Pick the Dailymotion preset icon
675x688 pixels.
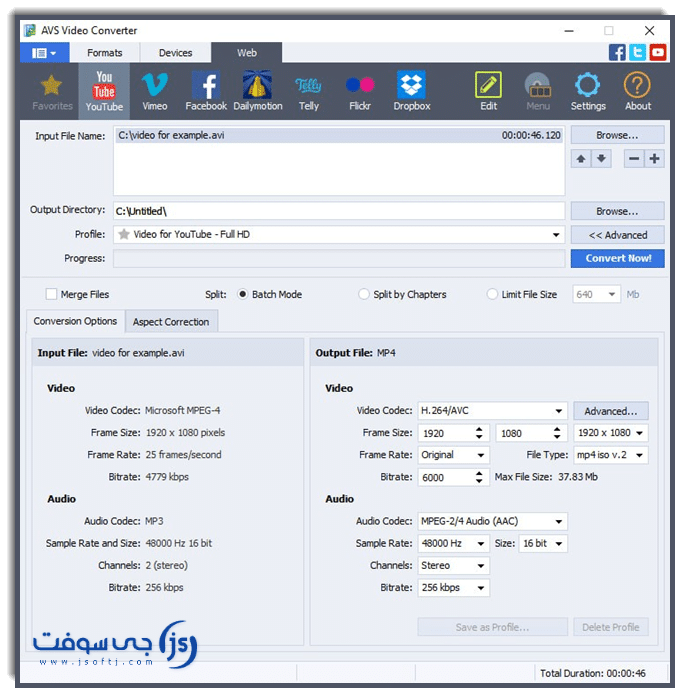[x=258, y=92]
